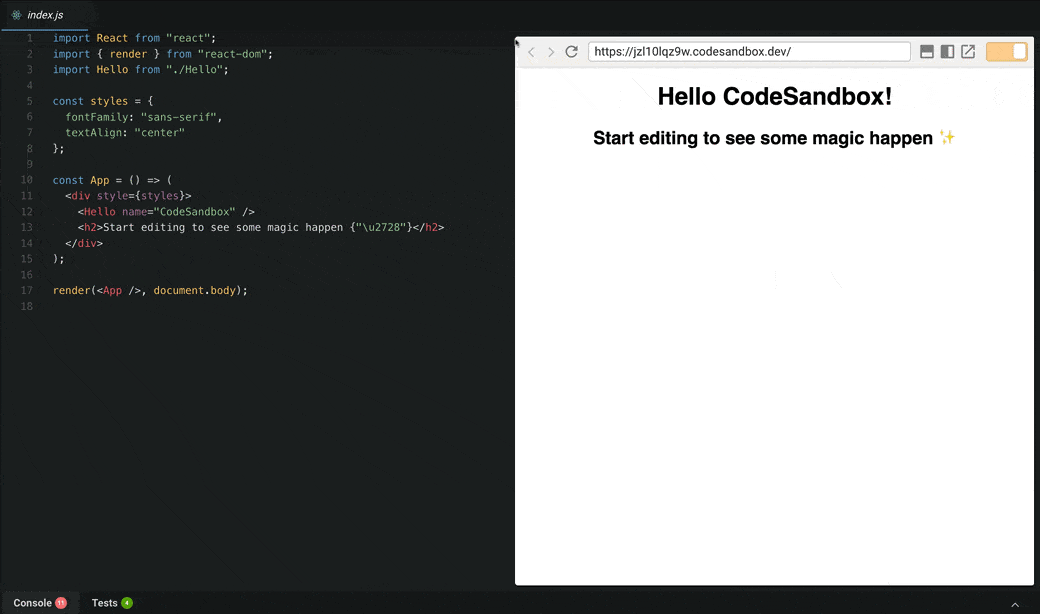Click the Hello import on line 3

coord(110,70)
